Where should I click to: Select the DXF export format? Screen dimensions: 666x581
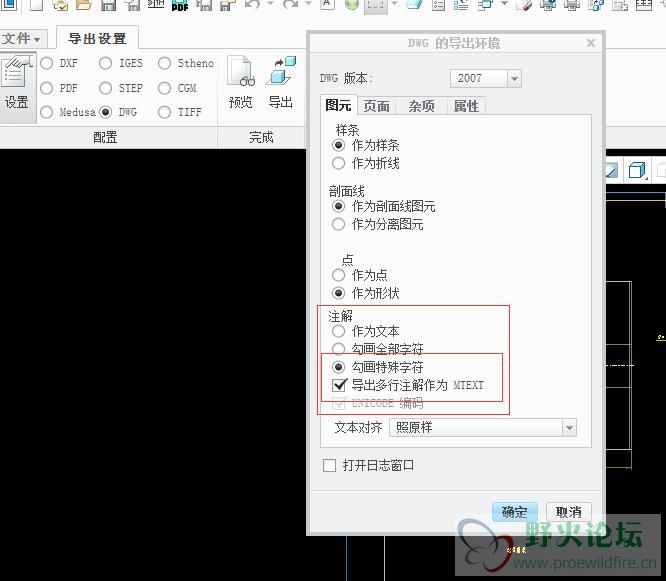pos(46,63)
